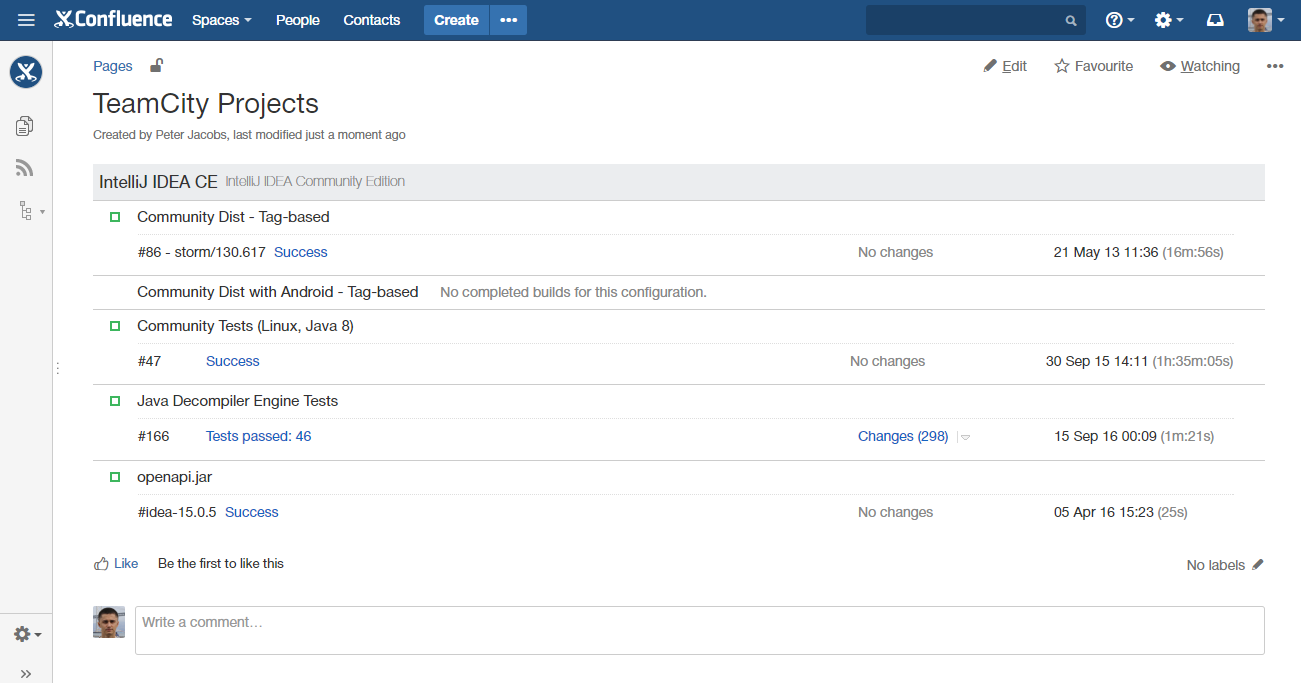Like this page

[x=116, y=564]
